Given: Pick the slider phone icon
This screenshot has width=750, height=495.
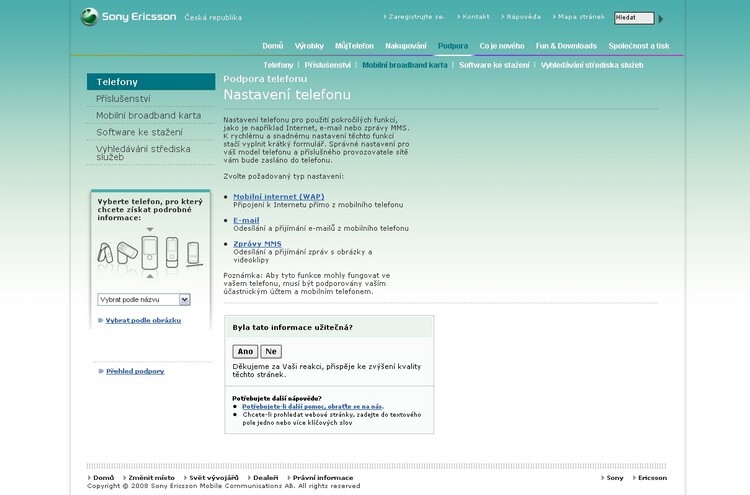Looking at the screenshot, I should 173,250.
